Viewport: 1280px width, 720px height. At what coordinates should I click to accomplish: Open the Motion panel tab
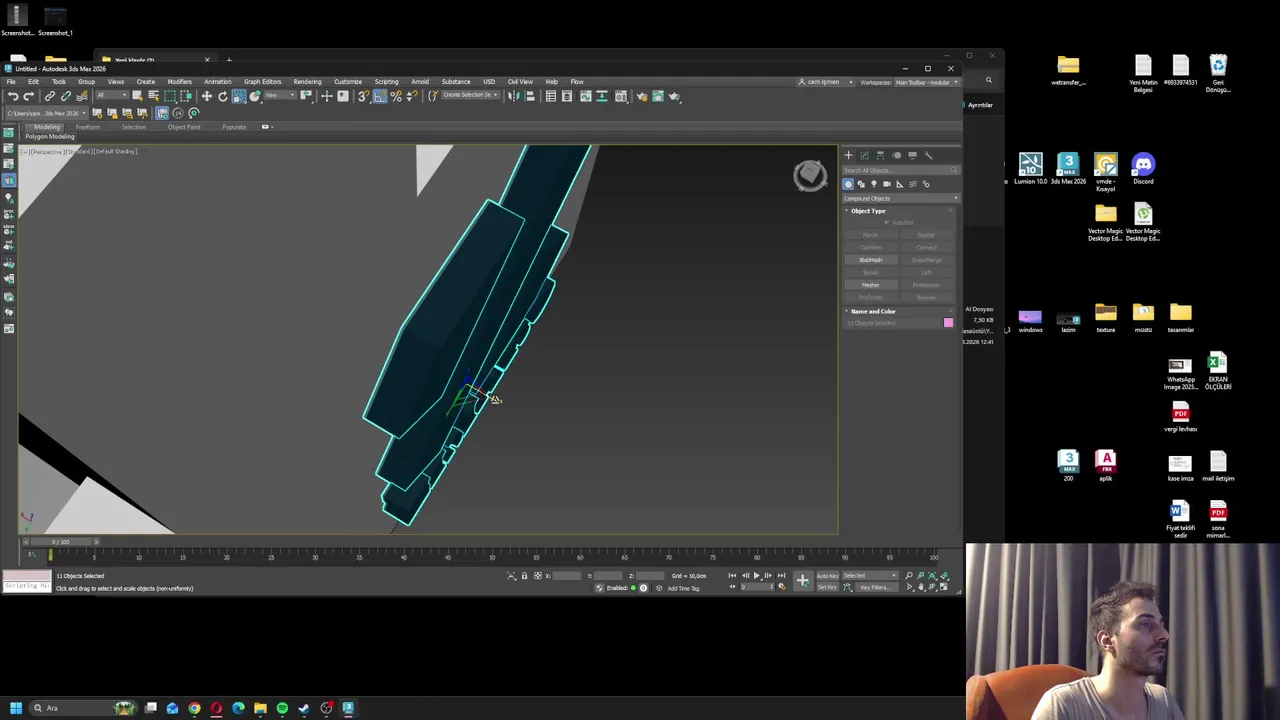[896, 155]
